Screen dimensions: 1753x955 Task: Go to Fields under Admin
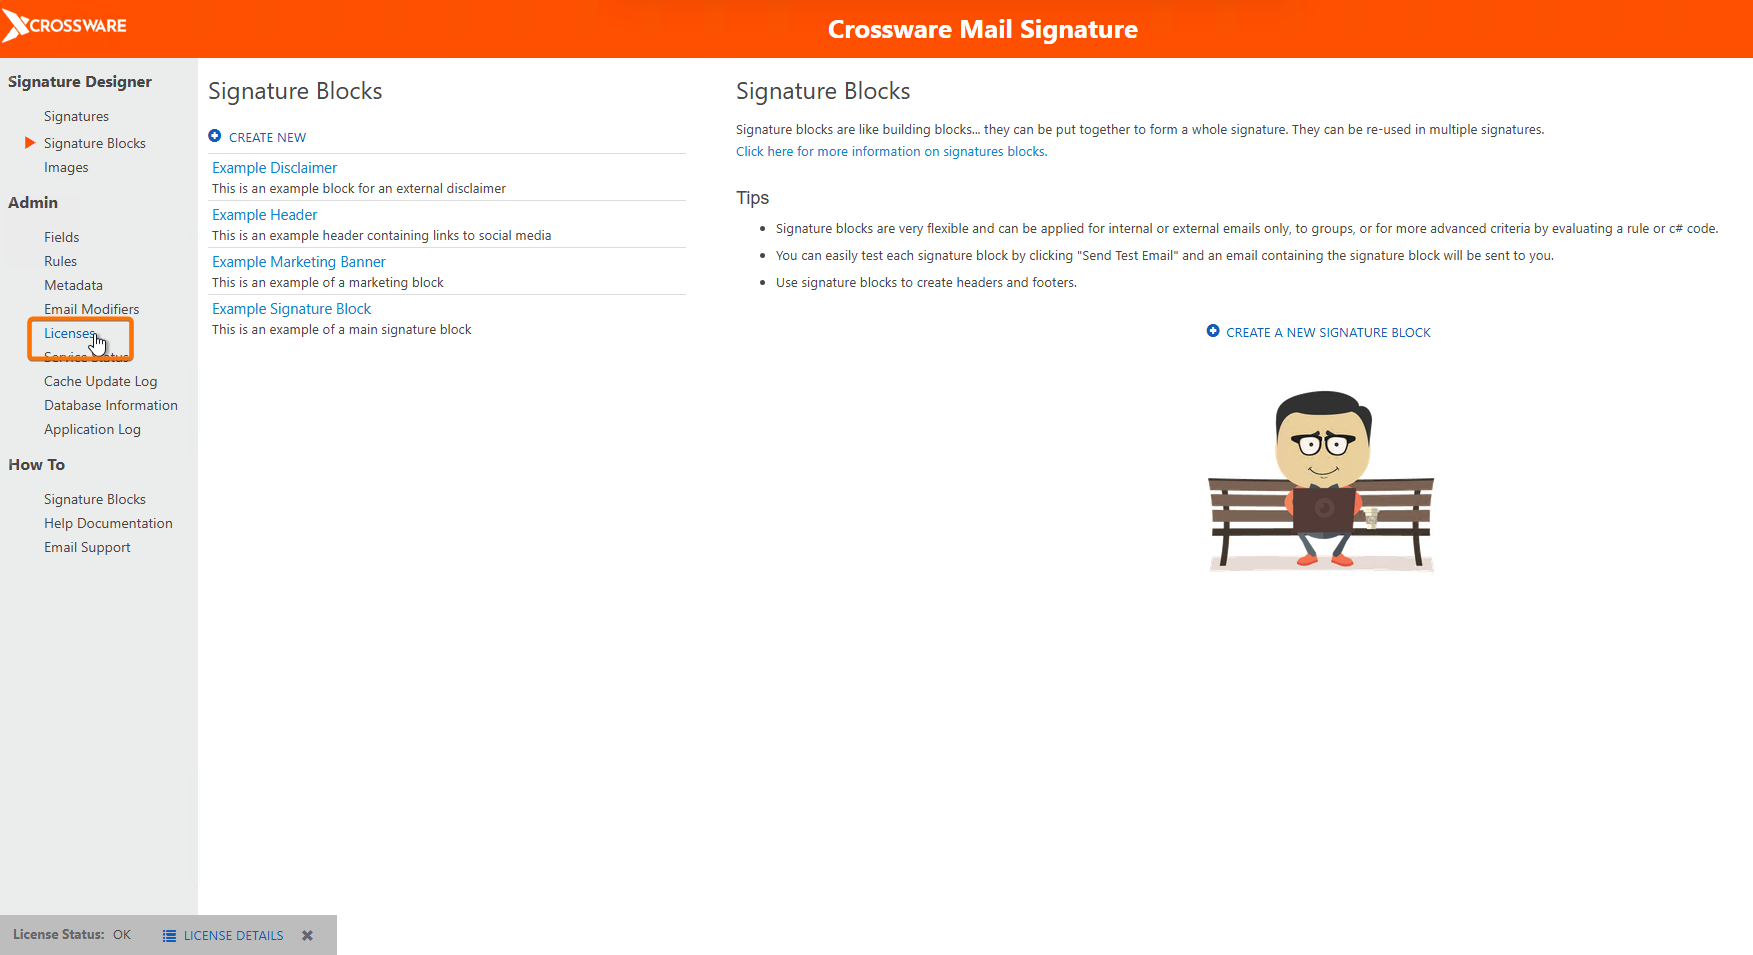61,238
